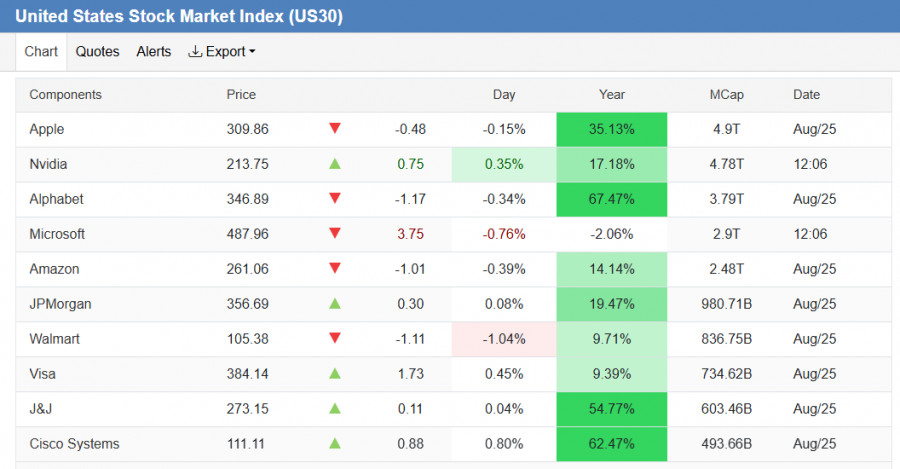The height and width of the screenshot is (469, 900).
Task: Select Apple price 309.86
Action: point(247,129)
